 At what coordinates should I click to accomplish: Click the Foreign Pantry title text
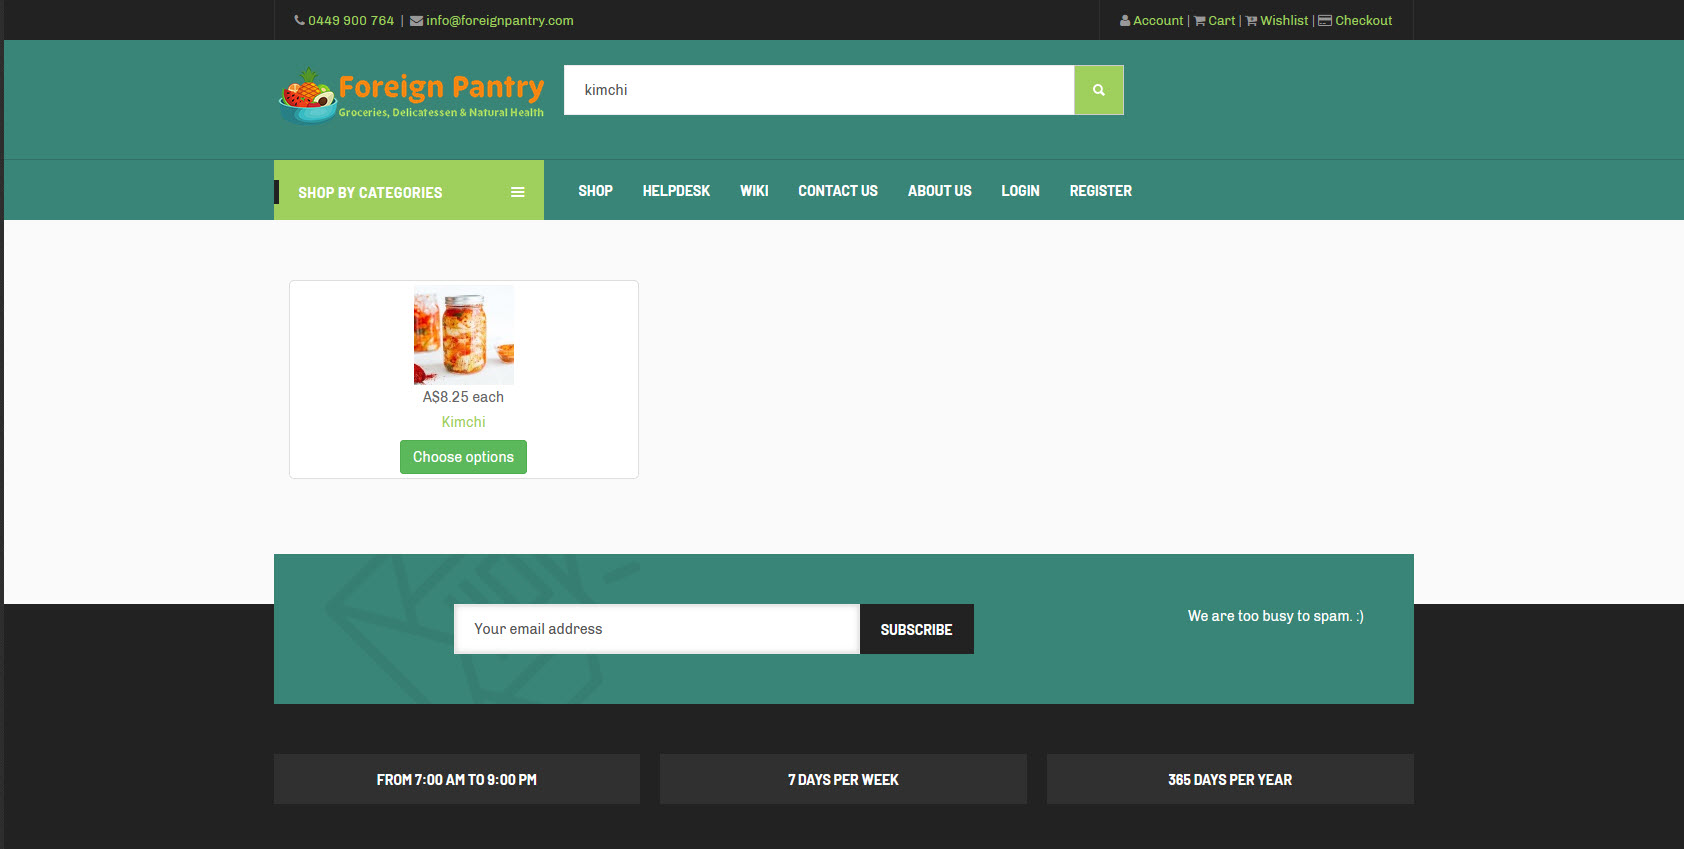441,88
